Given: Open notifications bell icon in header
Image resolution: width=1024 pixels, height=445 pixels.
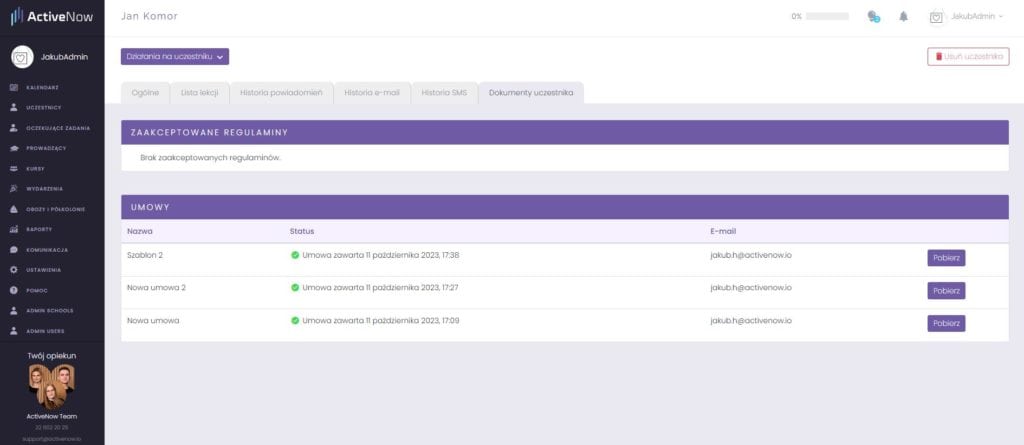Looking at the screenshot, I should coord(904,17).
